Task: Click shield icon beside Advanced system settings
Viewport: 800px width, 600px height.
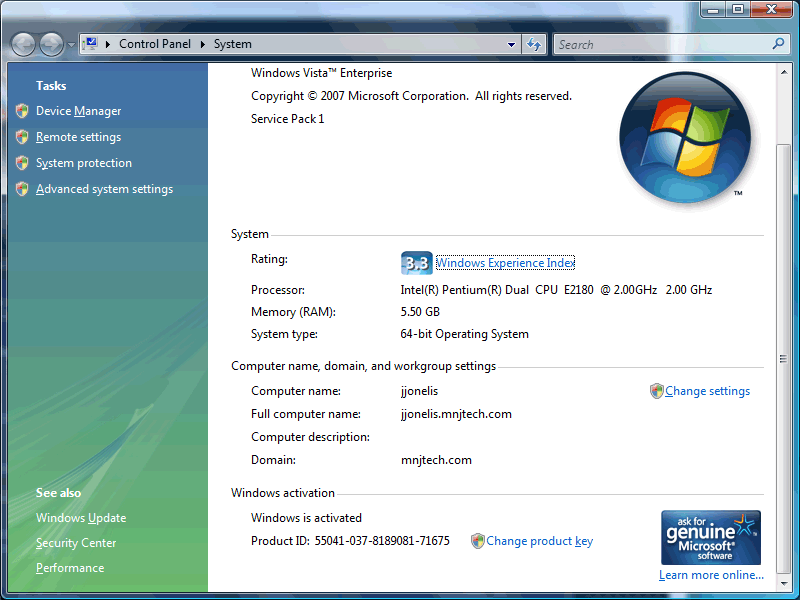Action: pyautogui.click(x=22, y=189)
